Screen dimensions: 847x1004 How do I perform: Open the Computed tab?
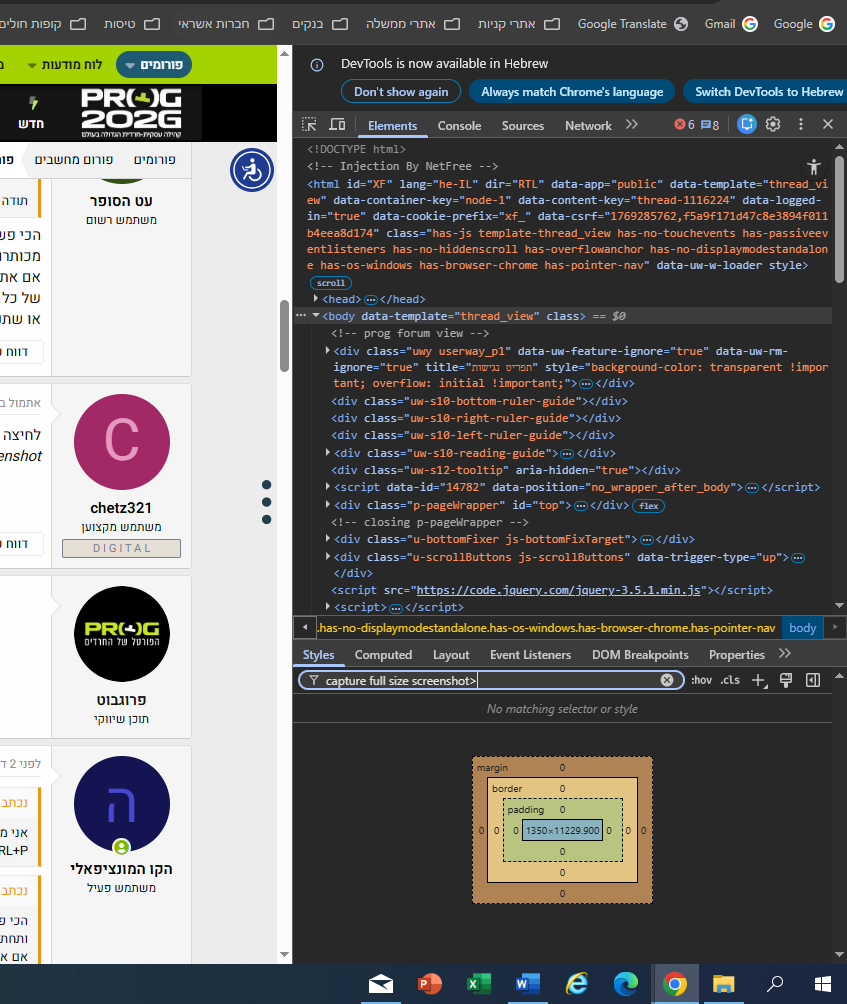pyautogui.click(x=383, y=654)
